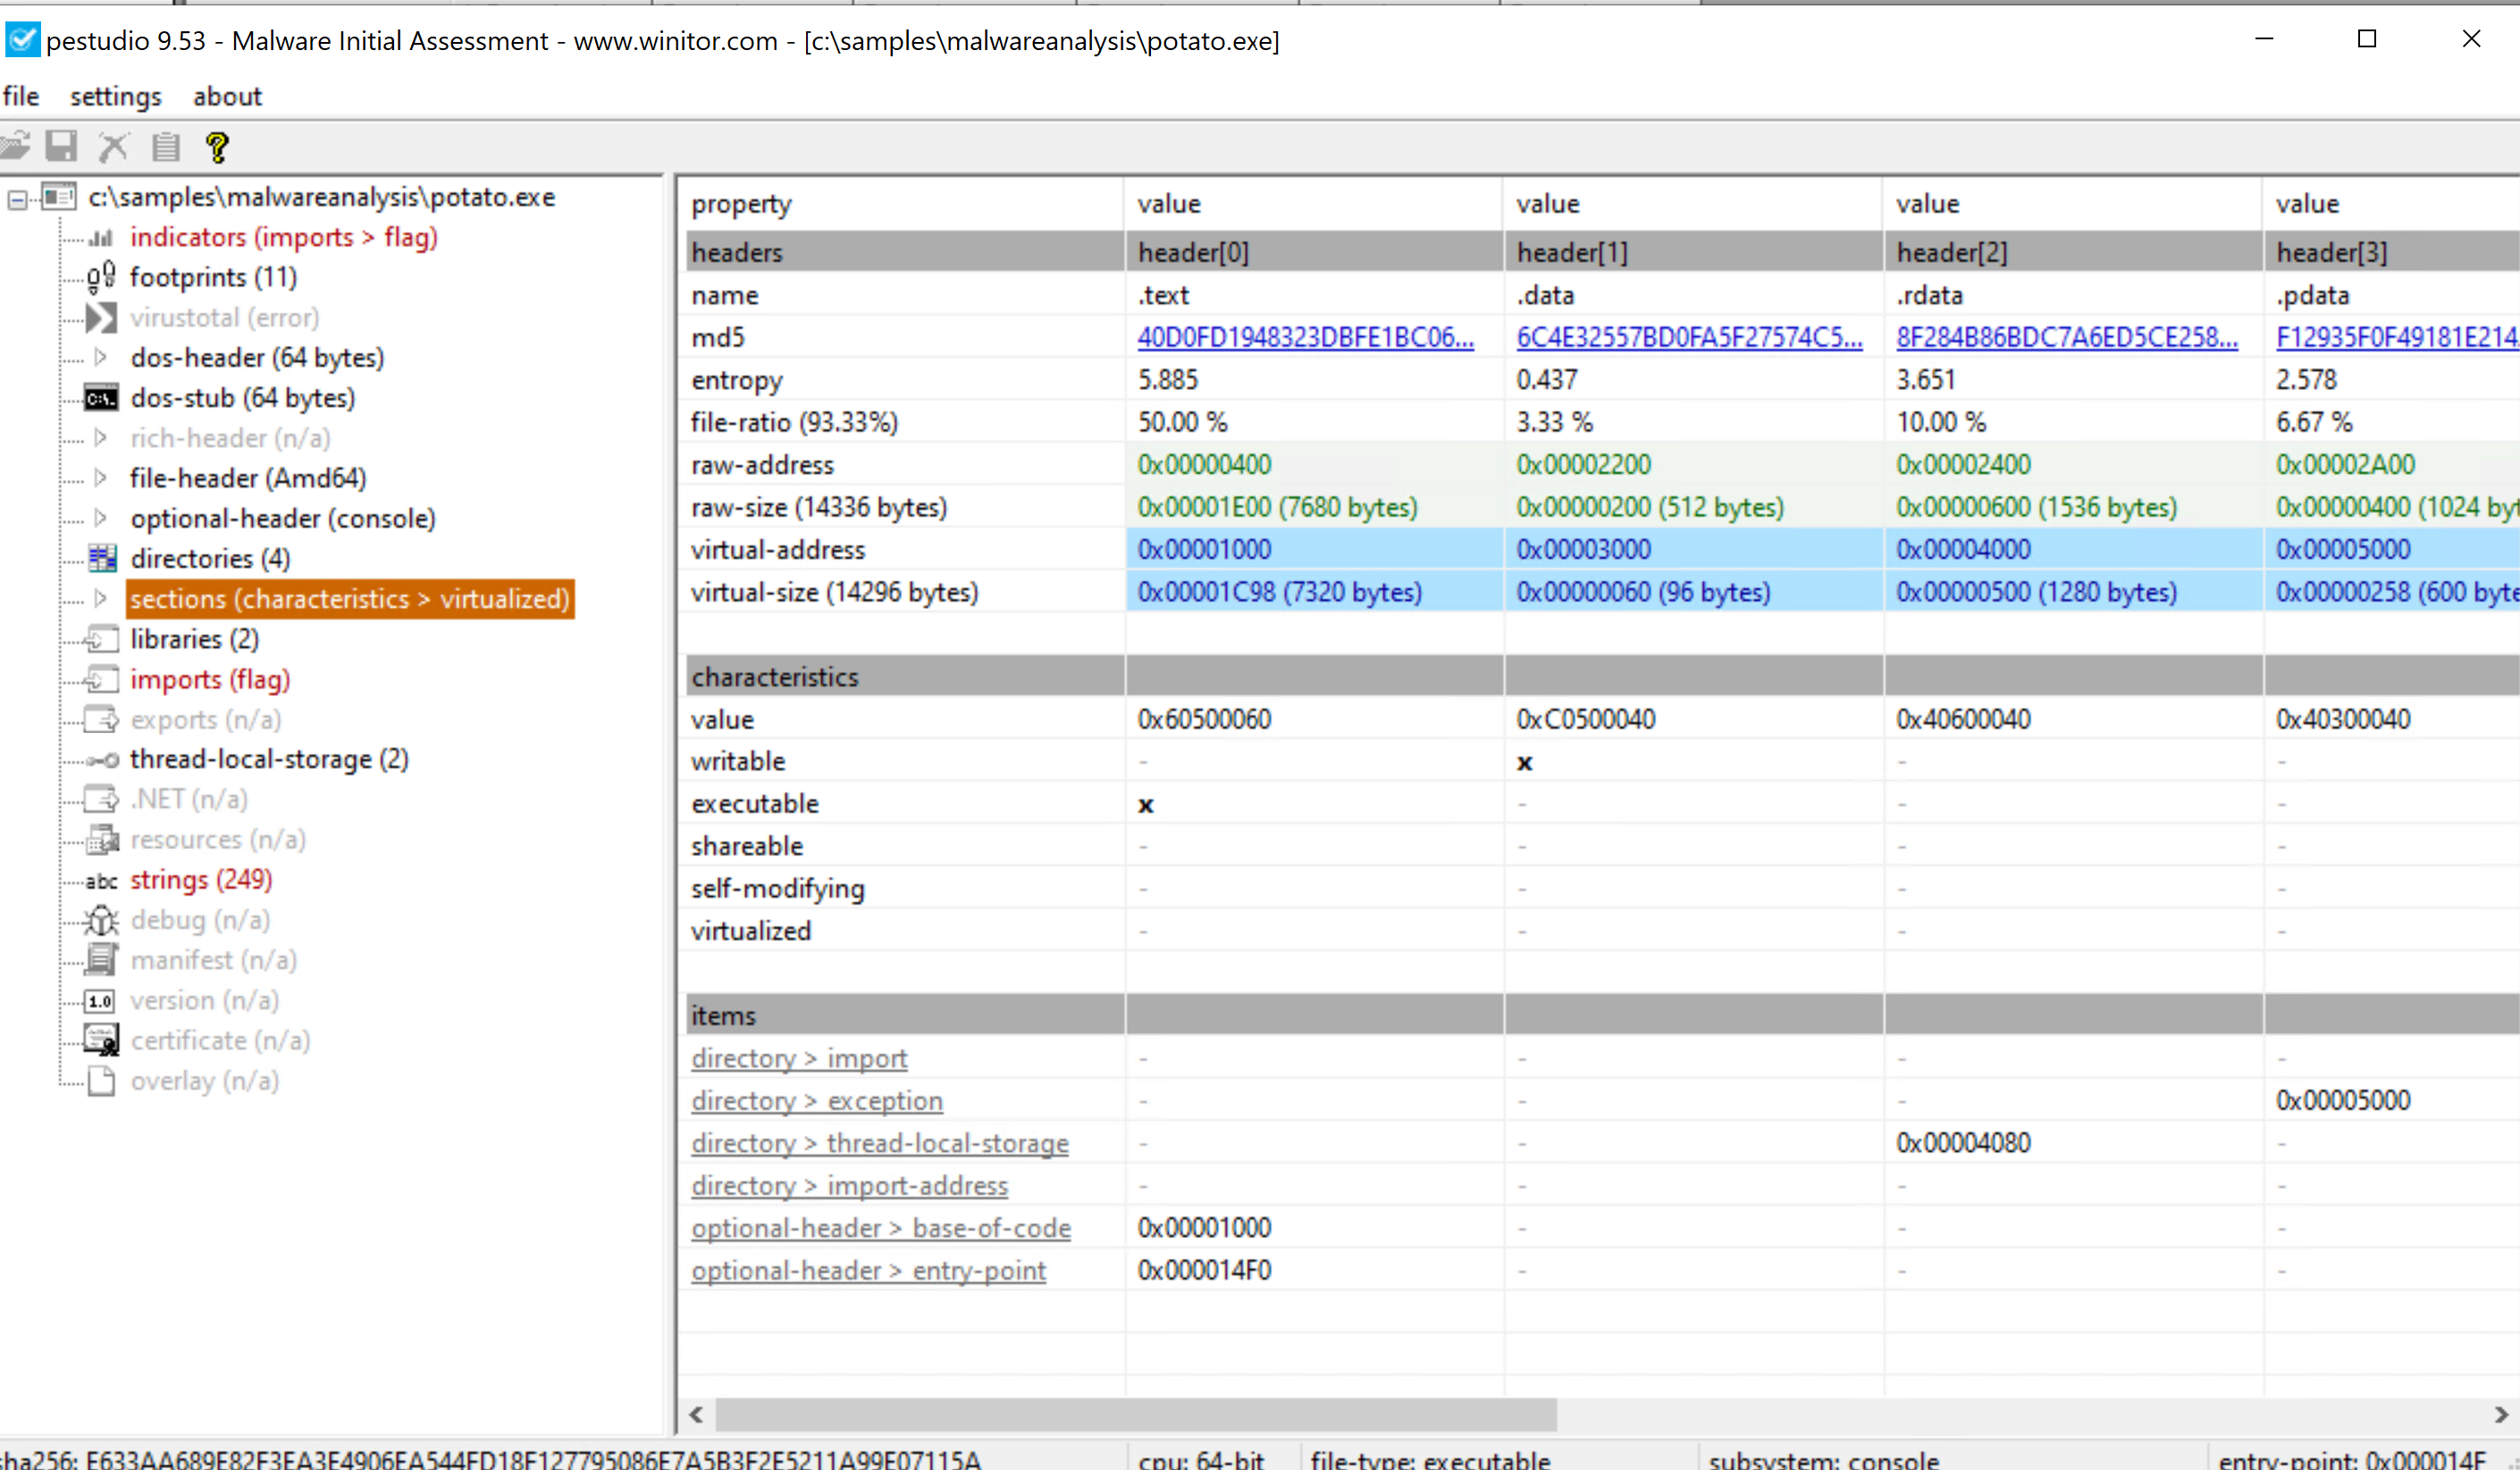Follow directory > import-address link
Image resolution: width=2520 pixels, height=1470 pixels.
click(849, 1185)
